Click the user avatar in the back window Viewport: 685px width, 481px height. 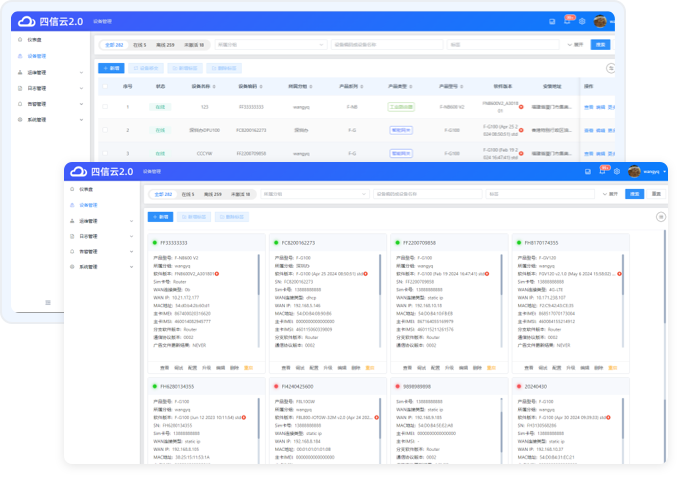click(x=600, y=21)
